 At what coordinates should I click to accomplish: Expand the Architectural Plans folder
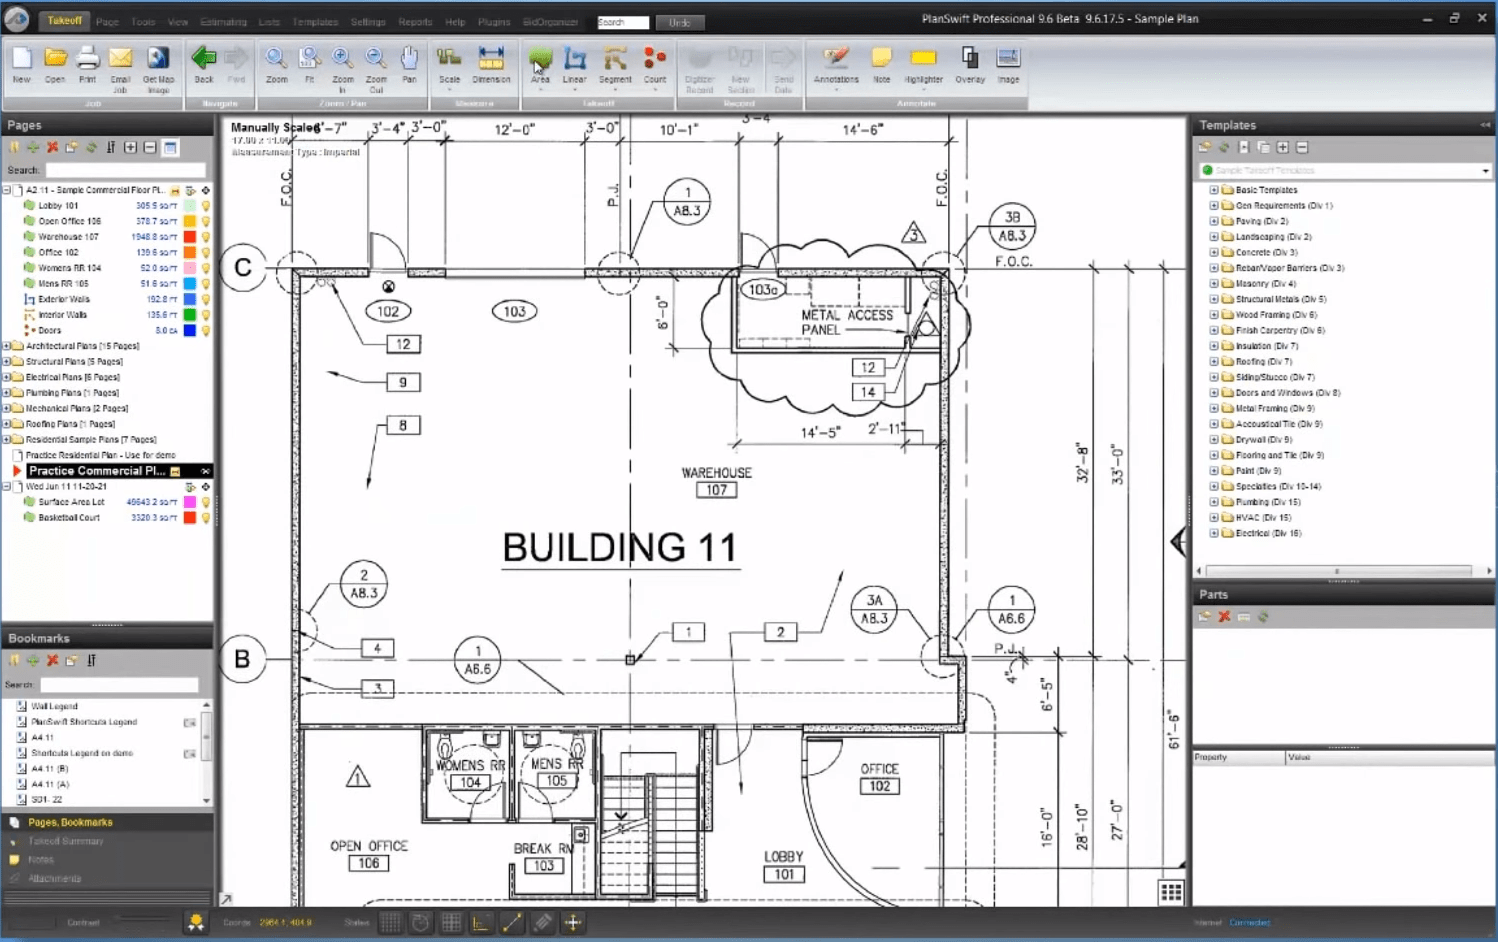(x=7, y=346)
